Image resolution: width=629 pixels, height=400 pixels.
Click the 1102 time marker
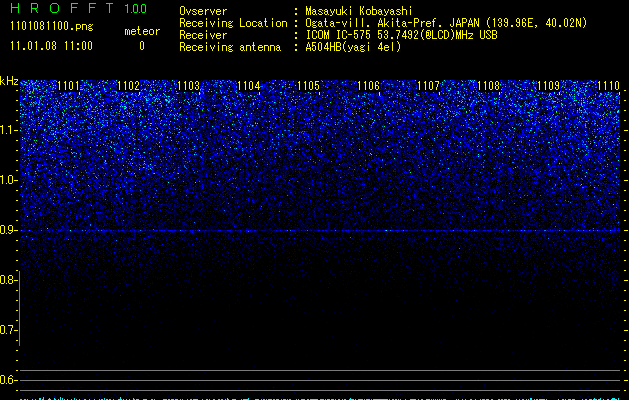[128, 86]
